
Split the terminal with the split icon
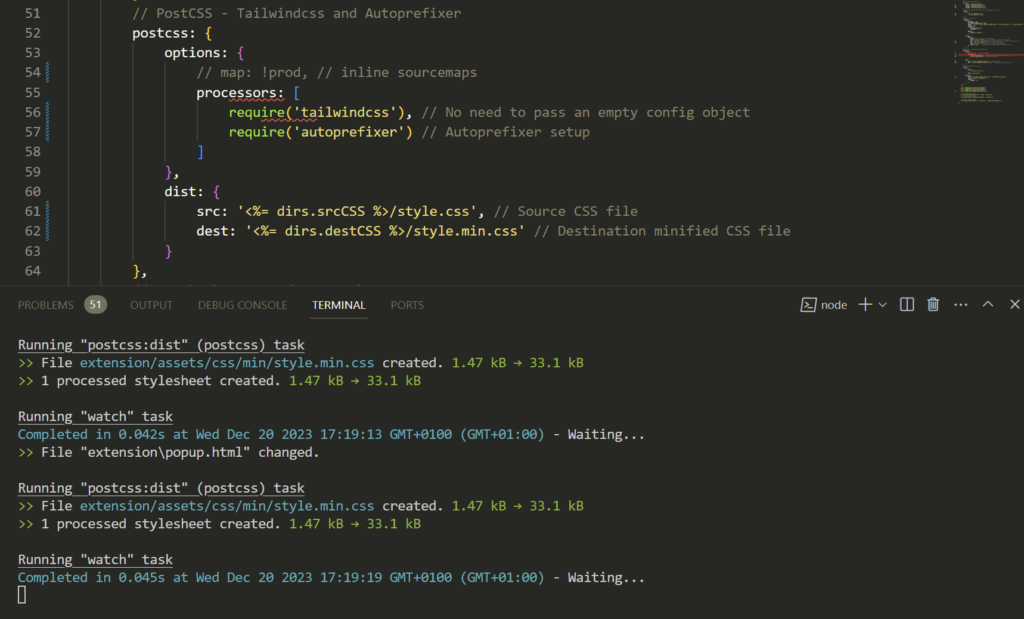[x=906, y=304]
